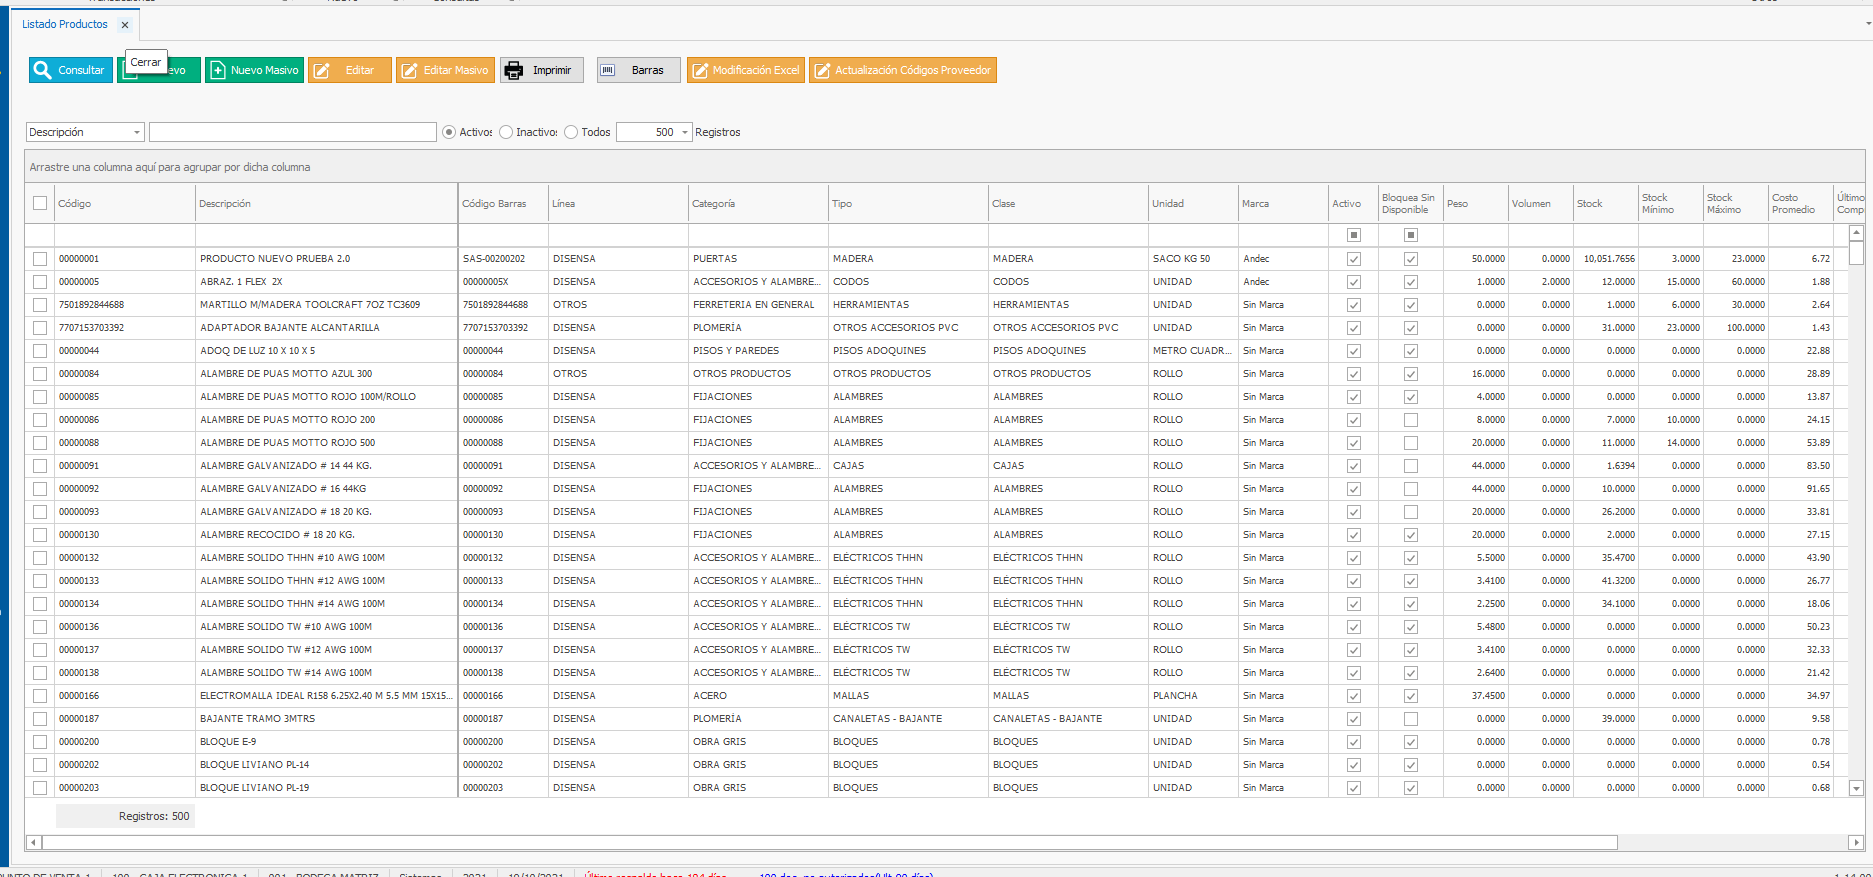Screen dimensions: 1873x877
Task: Open the Descripción search field dropdown
Action: coord(136,132)
